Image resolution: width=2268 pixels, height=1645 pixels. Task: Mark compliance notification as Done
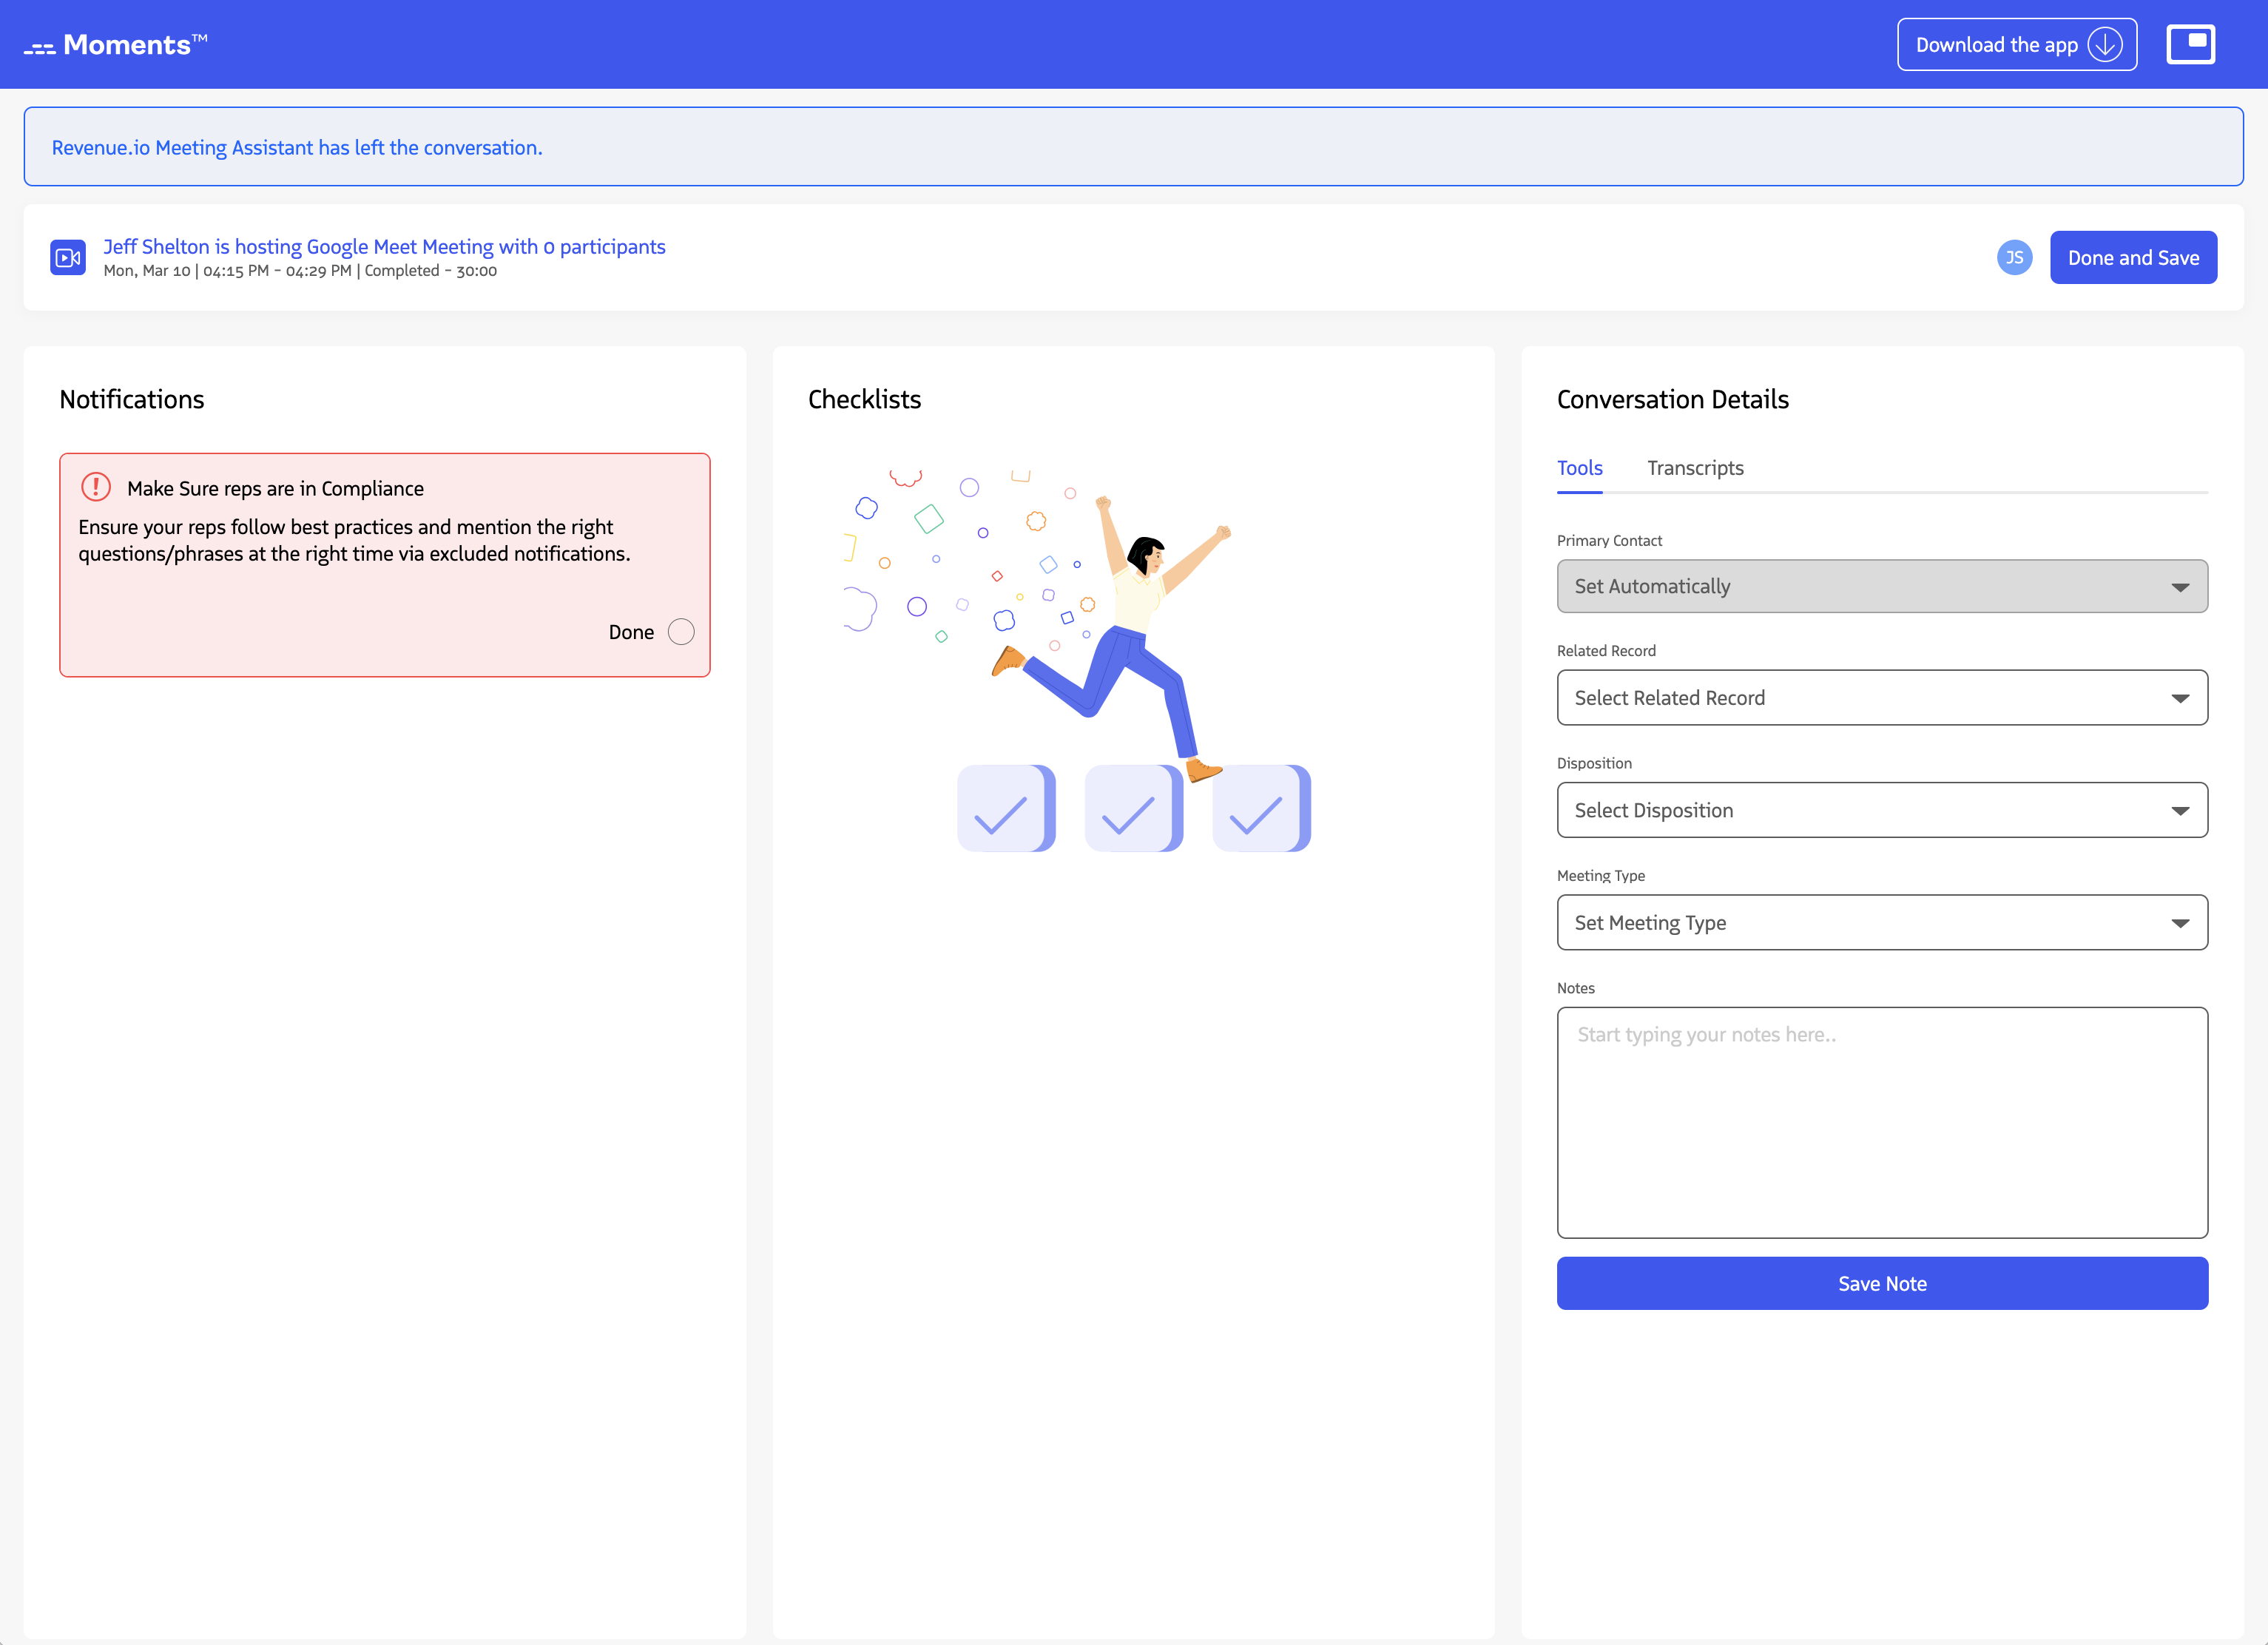pos(681,632)
